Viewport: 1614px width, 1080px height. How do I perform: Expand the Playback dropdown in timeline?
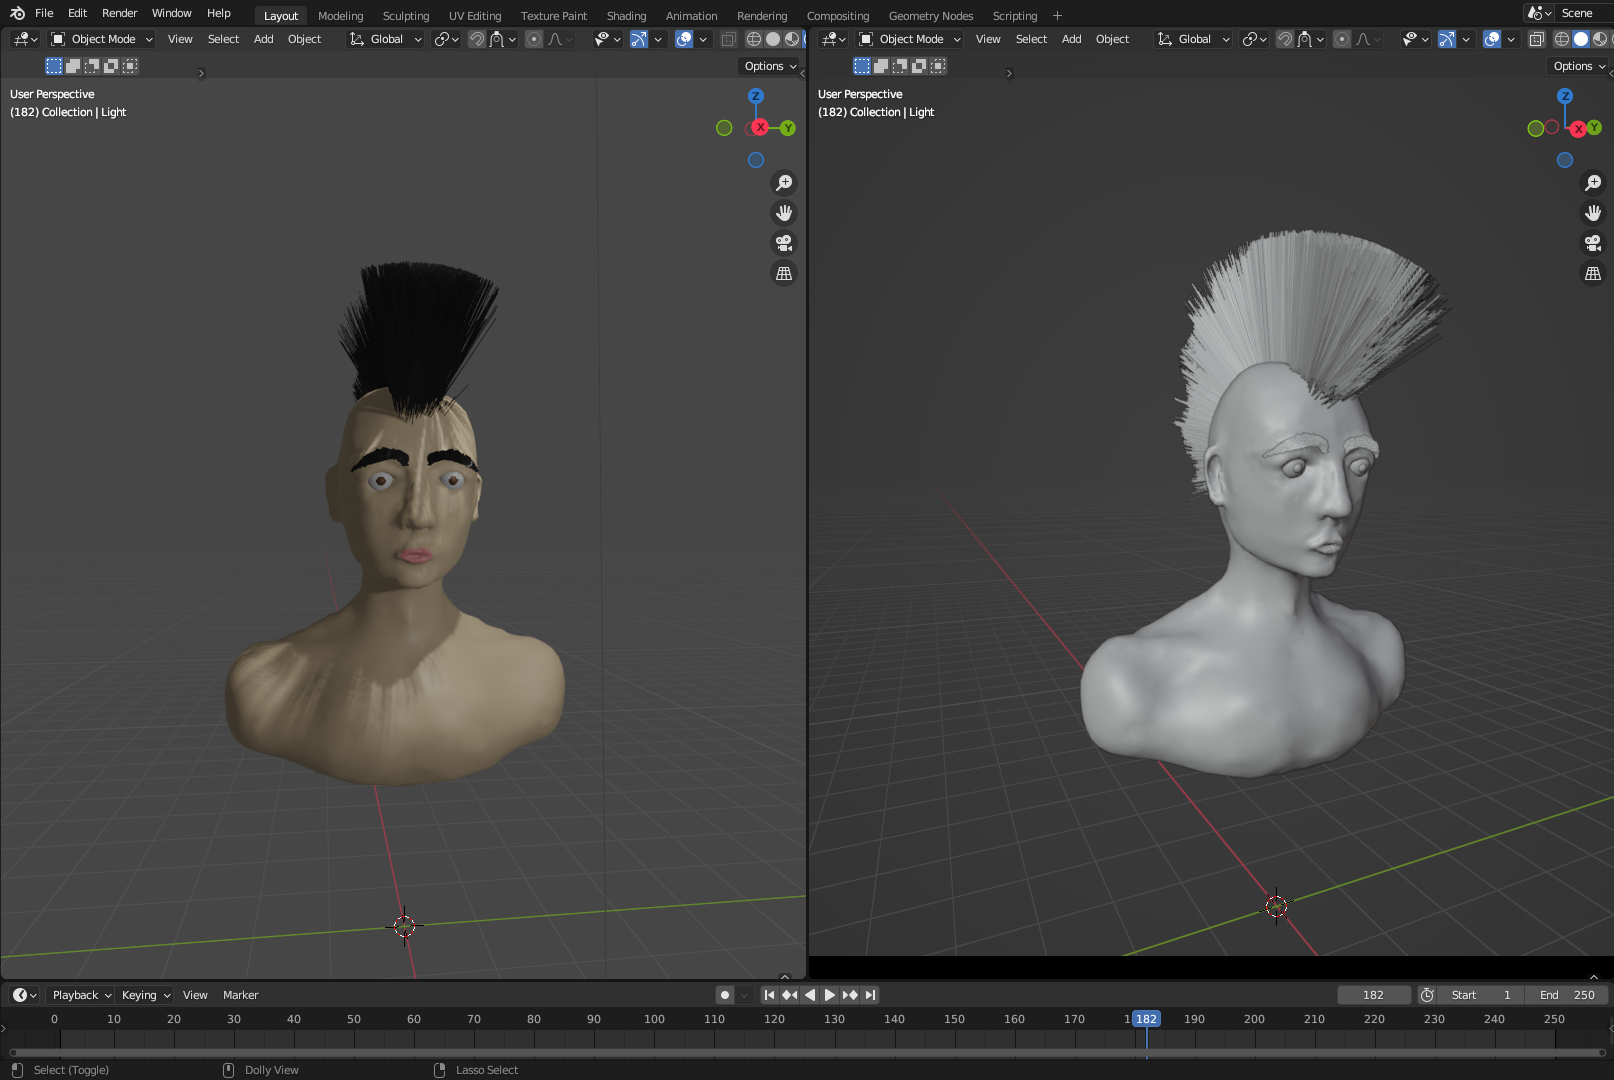click(81, 995)
